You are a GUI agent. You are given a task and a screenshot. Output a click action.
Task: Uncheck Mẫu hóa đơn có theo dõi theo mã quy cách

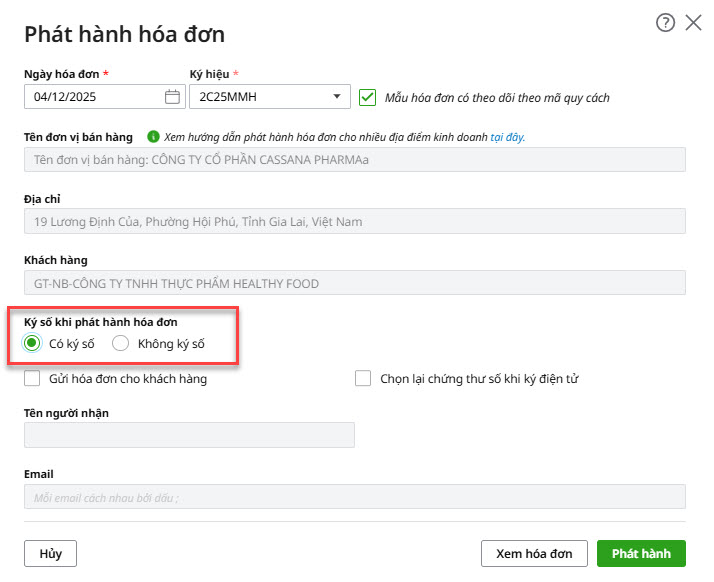point(367,97)
